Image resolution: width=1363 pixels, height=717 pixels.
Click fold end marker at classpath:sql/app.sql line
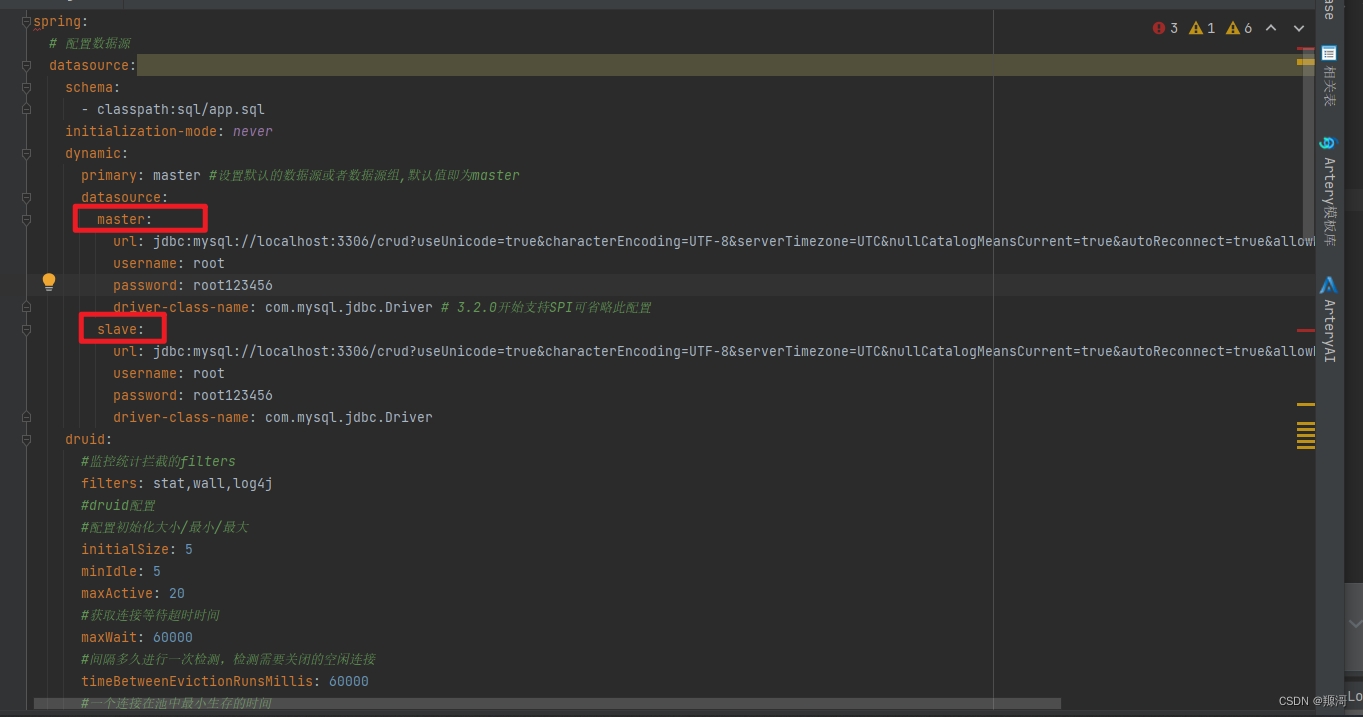coord(27,109)
